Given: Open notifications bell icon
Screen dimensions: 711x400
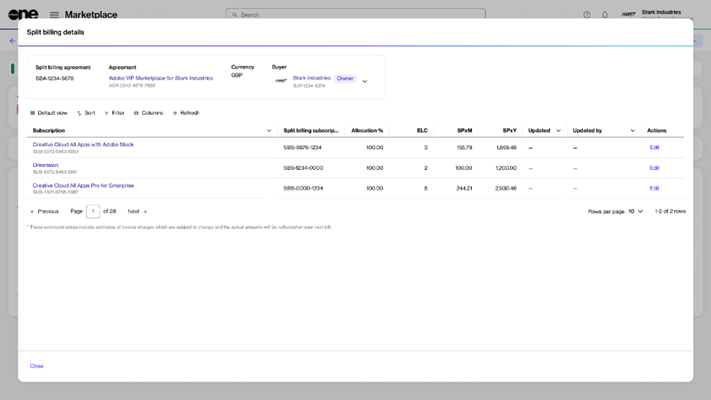Looking at the screenshot, I should point(605,15).
